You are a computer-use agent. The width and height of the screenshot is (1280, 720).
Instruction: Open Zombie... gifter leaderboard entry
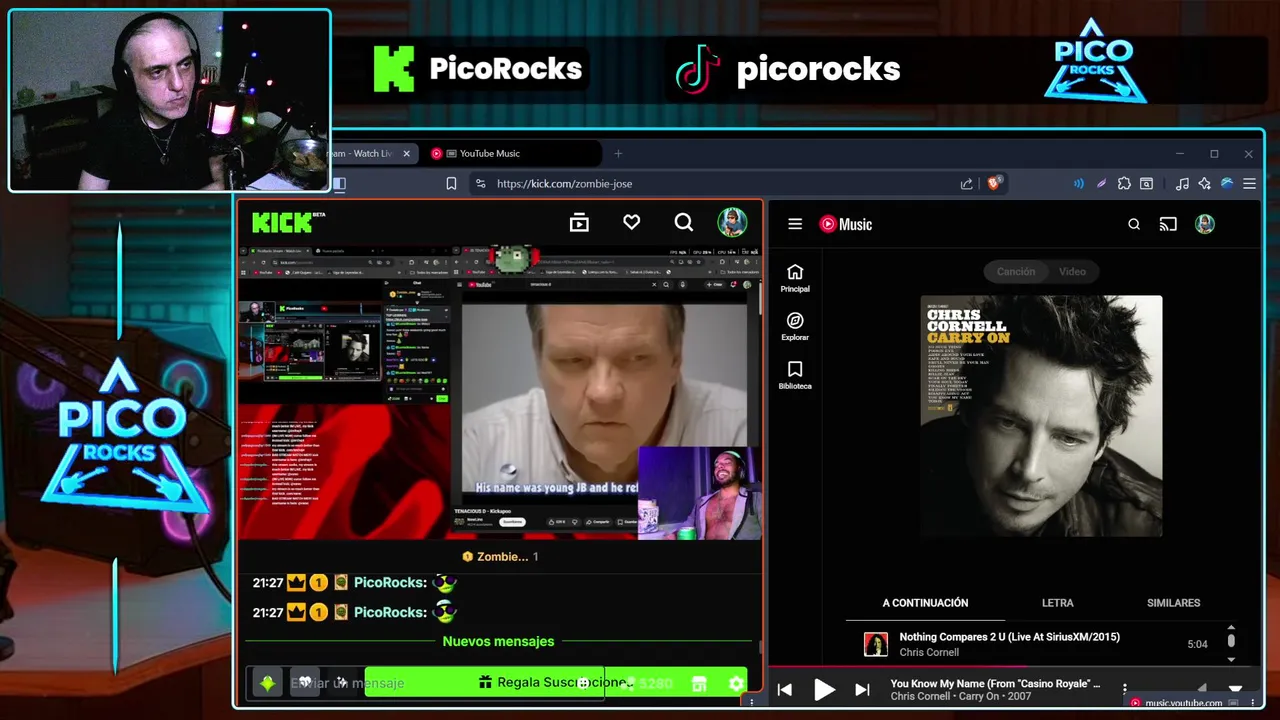pyautogui.click(x=499, y=556)
